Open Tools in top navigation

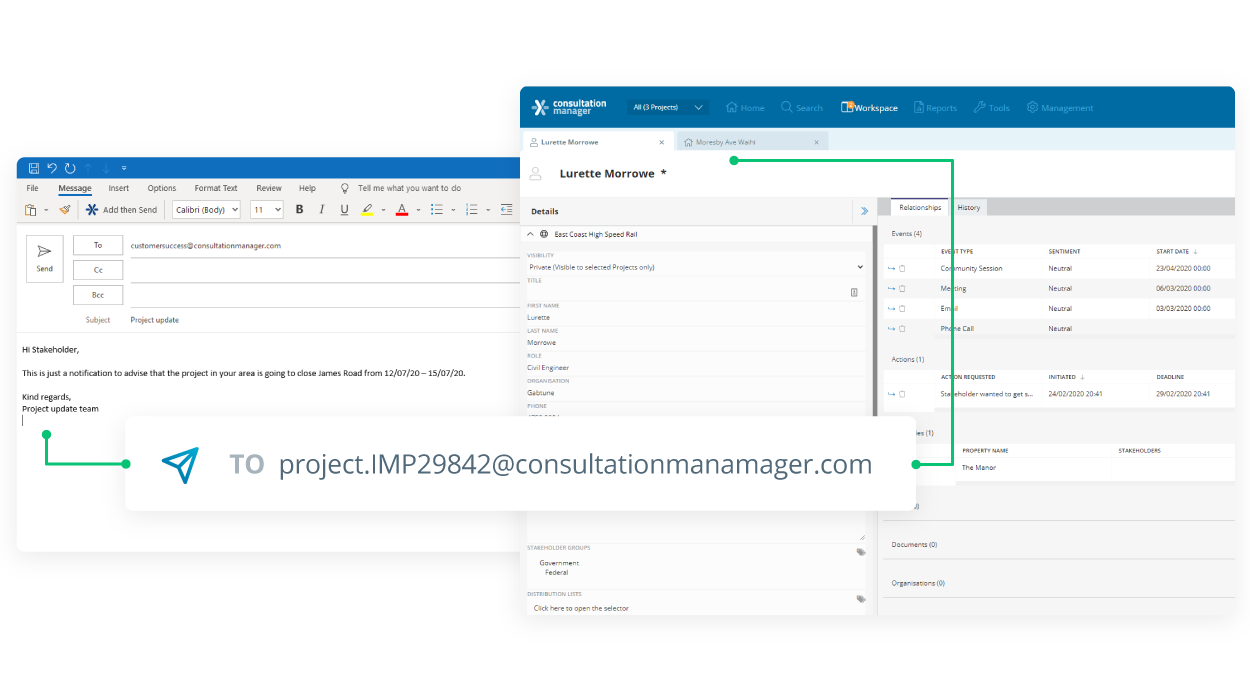point(991,107)
